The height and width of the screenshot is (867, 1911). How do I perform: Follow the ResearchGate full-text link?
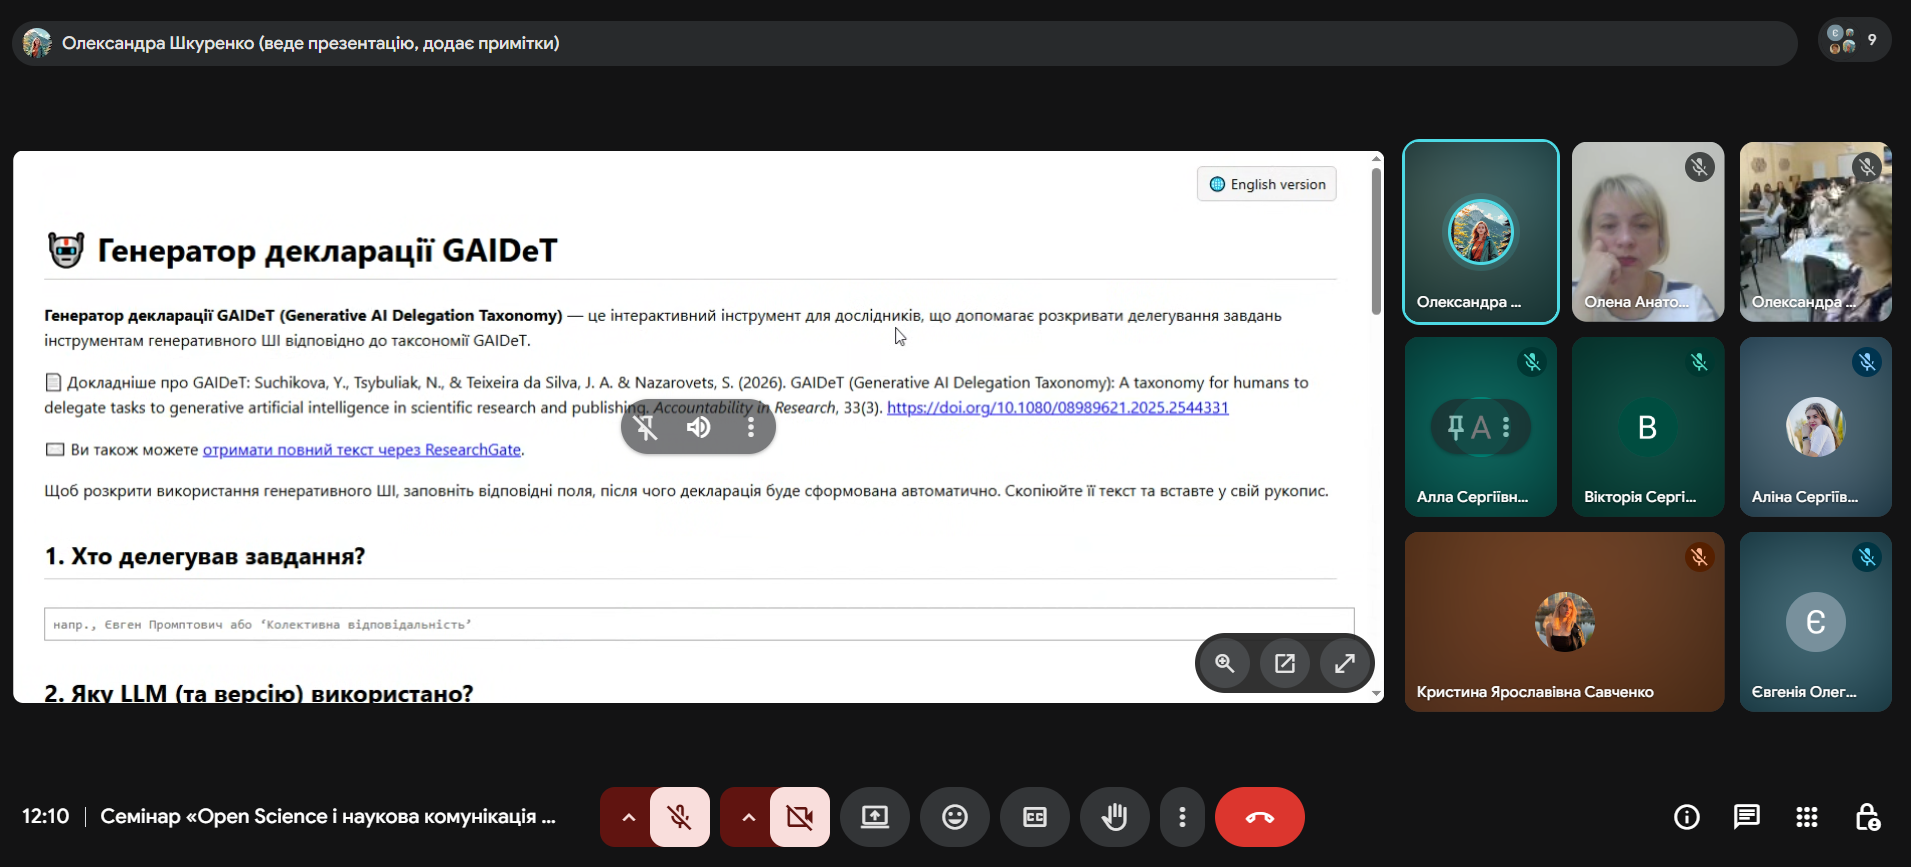pos(362,450)
